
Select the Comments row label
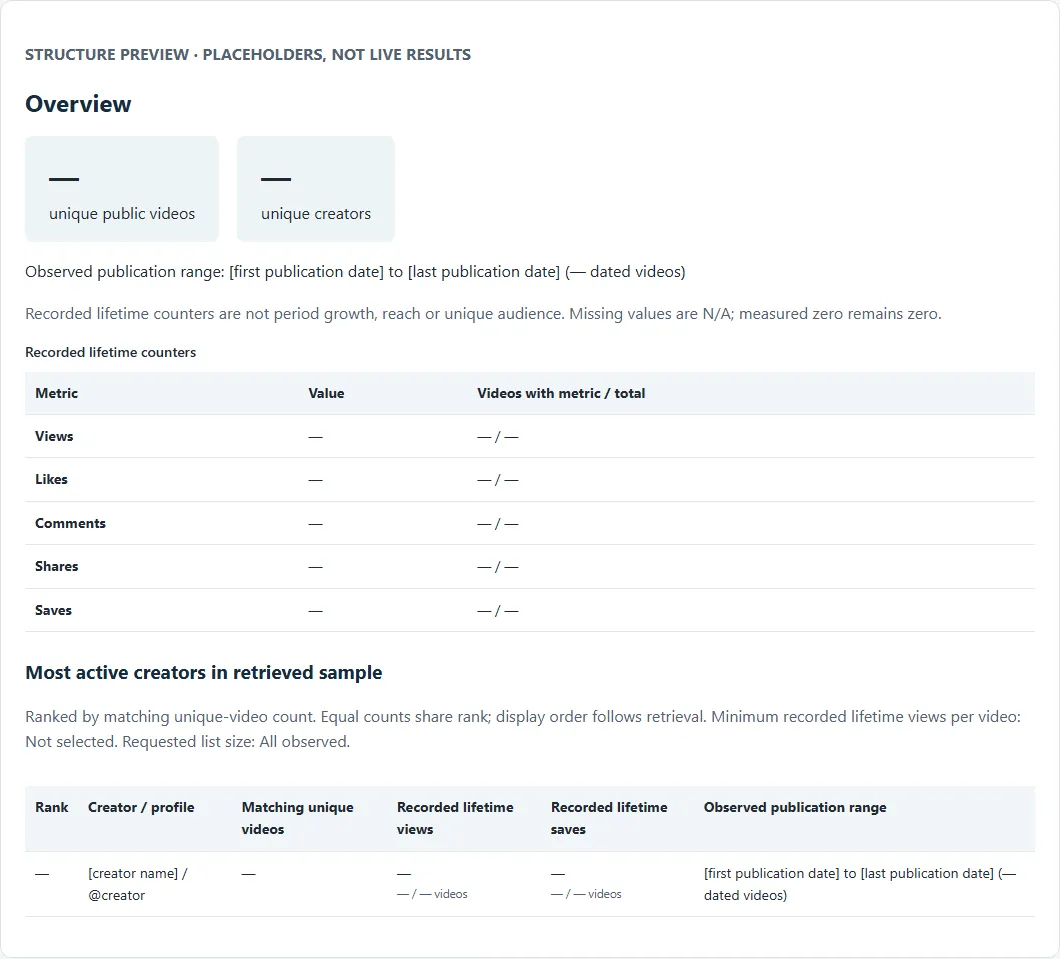coord(70,524)
